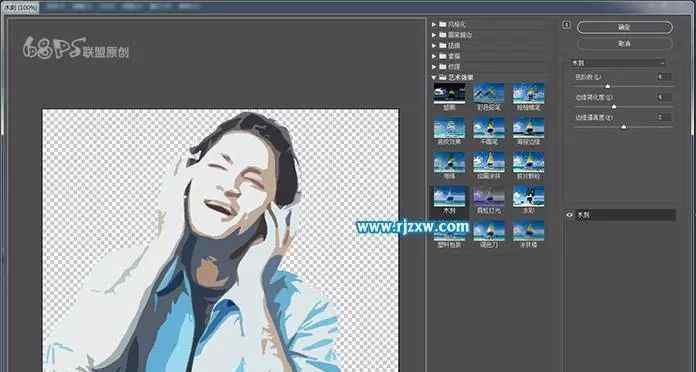This screenshot has width=696, height=372.
Task: Select the 干画笔 (Dry Brush) filter thumbnail
Action: pyautogui.click(x=489, y=128)
